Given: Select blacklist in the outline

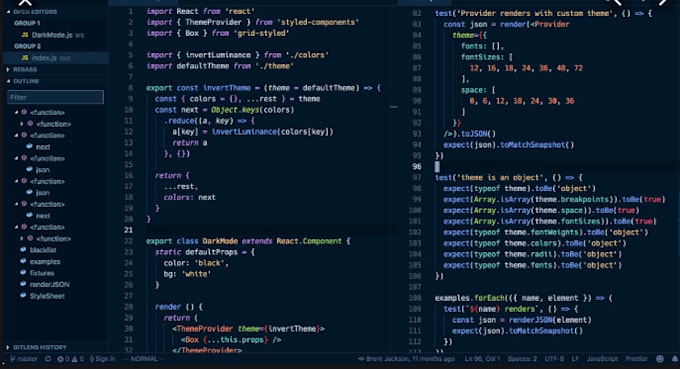Looking at the screenshot, I should [x=43, y=250].
